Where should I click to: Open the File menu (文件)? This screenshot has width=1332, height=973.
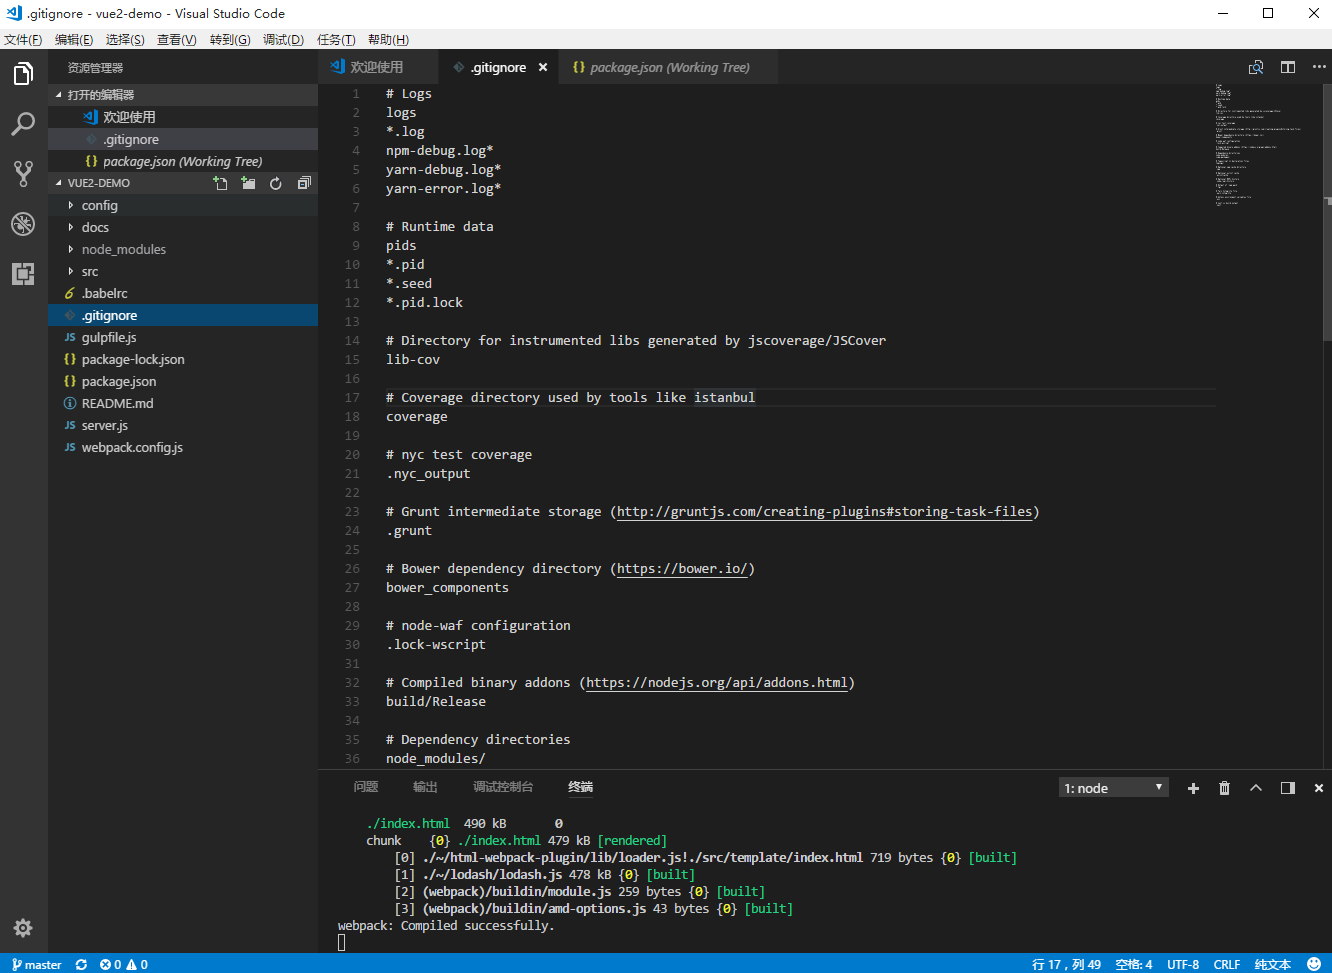23,40
